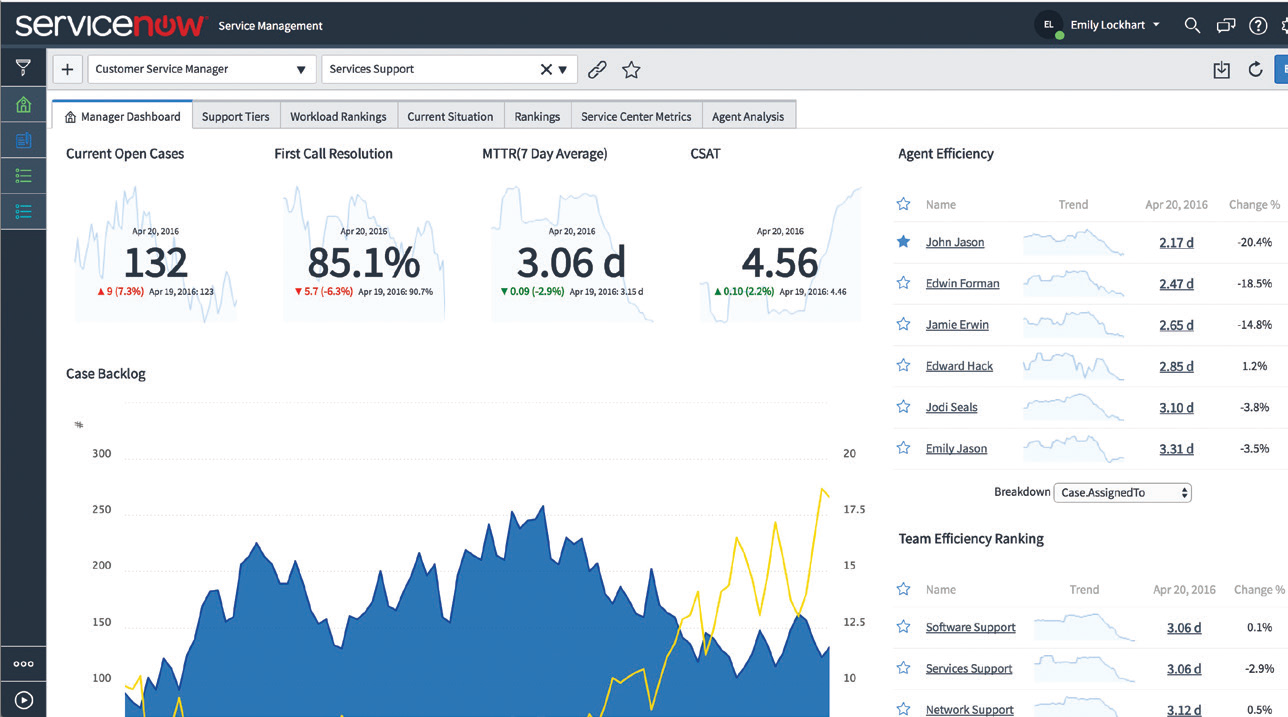
Task: Select the filter icon atop the sidebar
Action: coord(22,67)
